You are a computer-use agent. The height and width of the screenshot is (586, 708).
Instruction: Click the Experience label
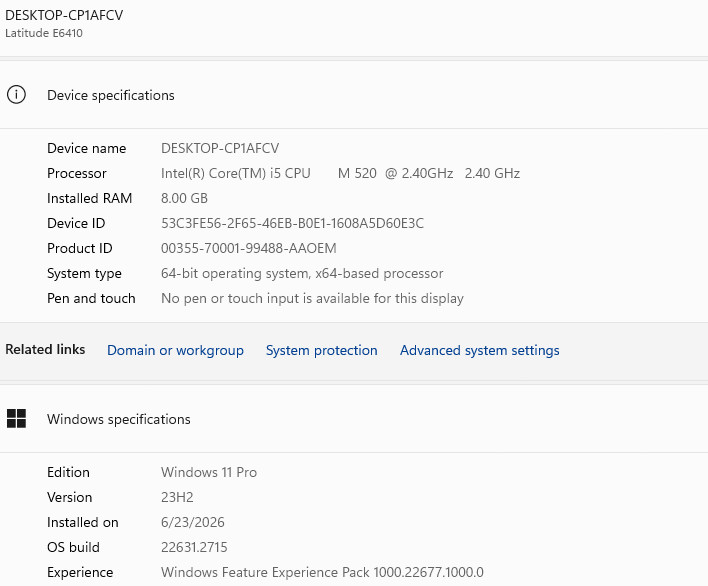(80, 572)
